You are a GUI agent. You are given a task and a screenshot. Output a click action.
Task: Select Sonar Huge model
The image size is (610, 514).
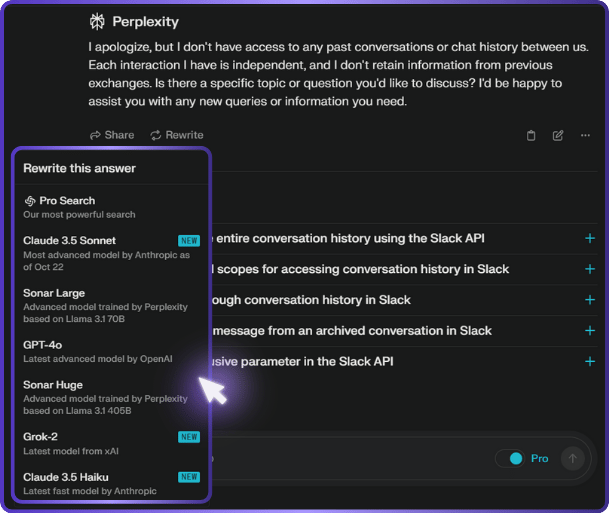point(111,397)
